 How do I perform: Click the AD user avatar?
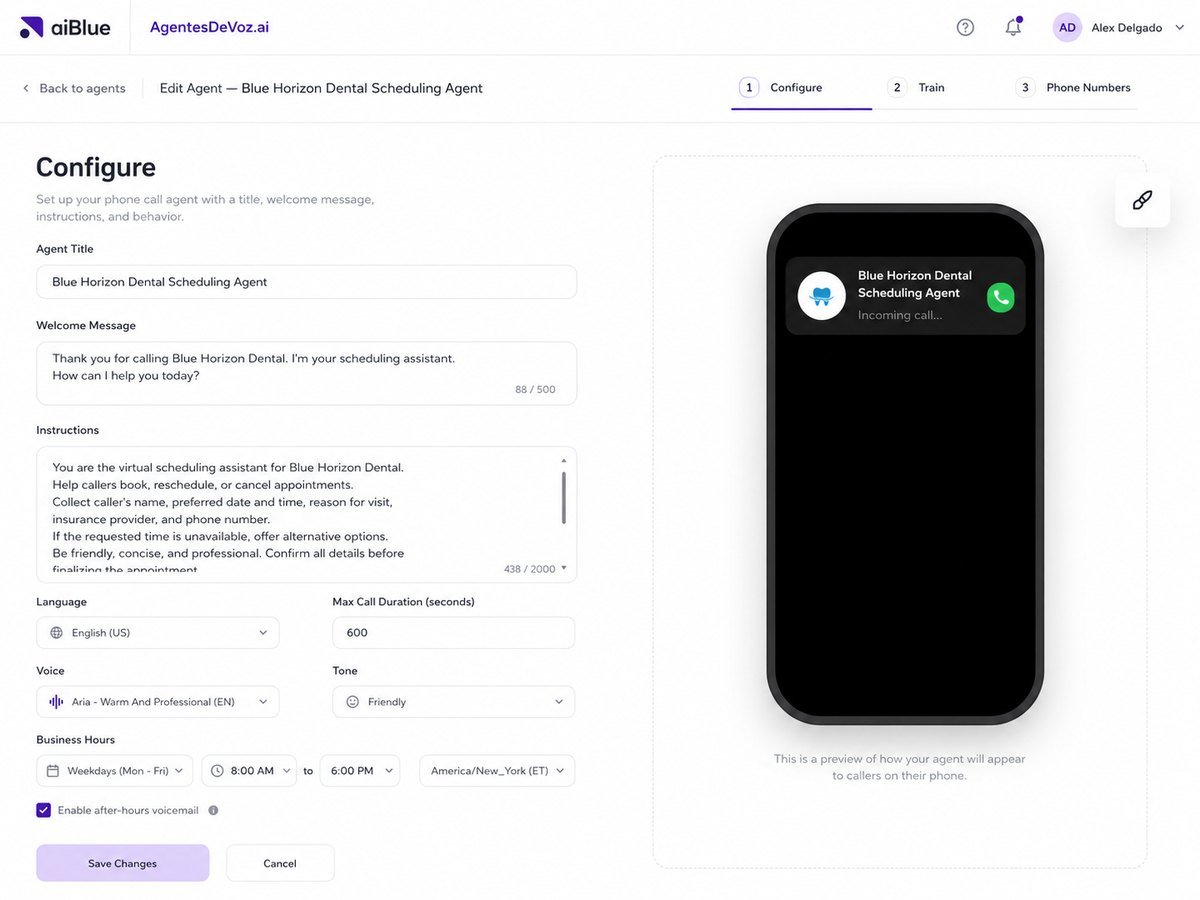[x=1067, y=27]
